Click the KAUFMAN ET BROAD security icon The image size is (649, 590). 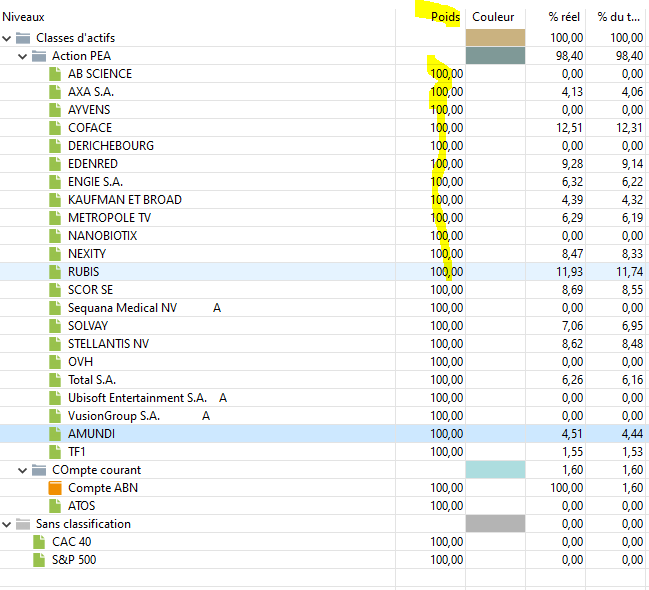click(55, 200)
